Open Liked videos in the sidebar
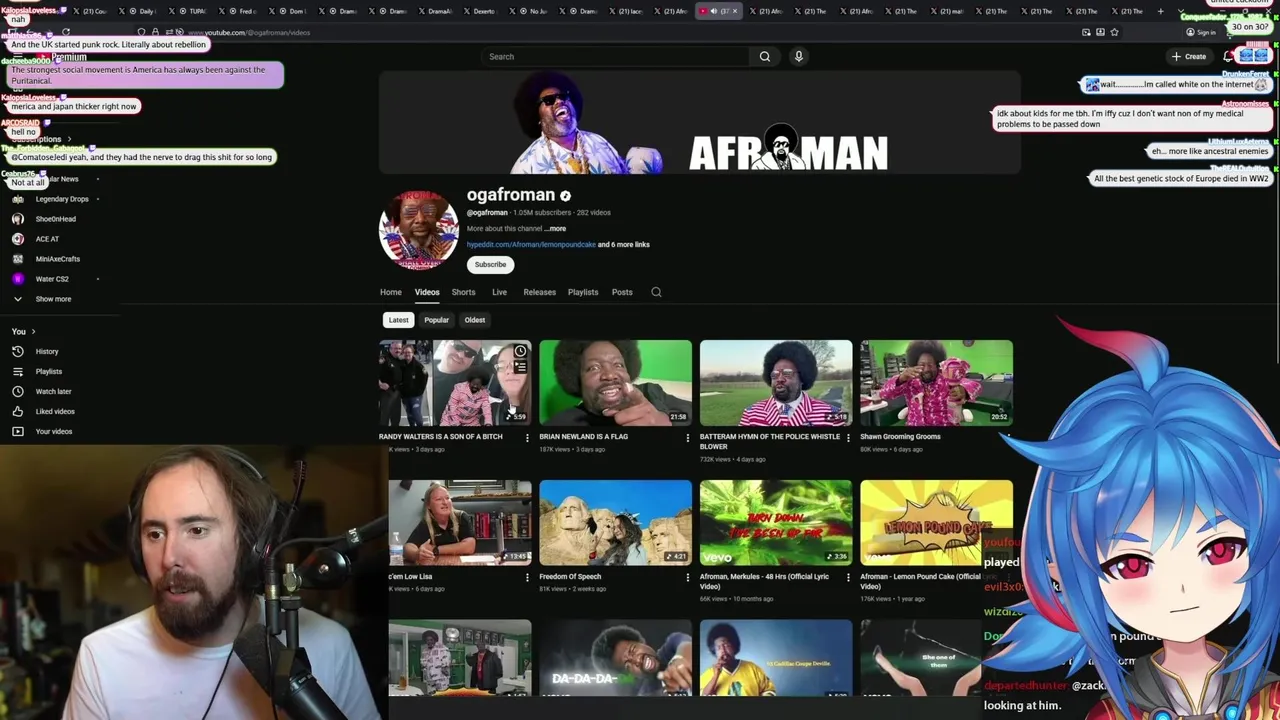This screenshot has width=1280, height=720. point(54,411)
